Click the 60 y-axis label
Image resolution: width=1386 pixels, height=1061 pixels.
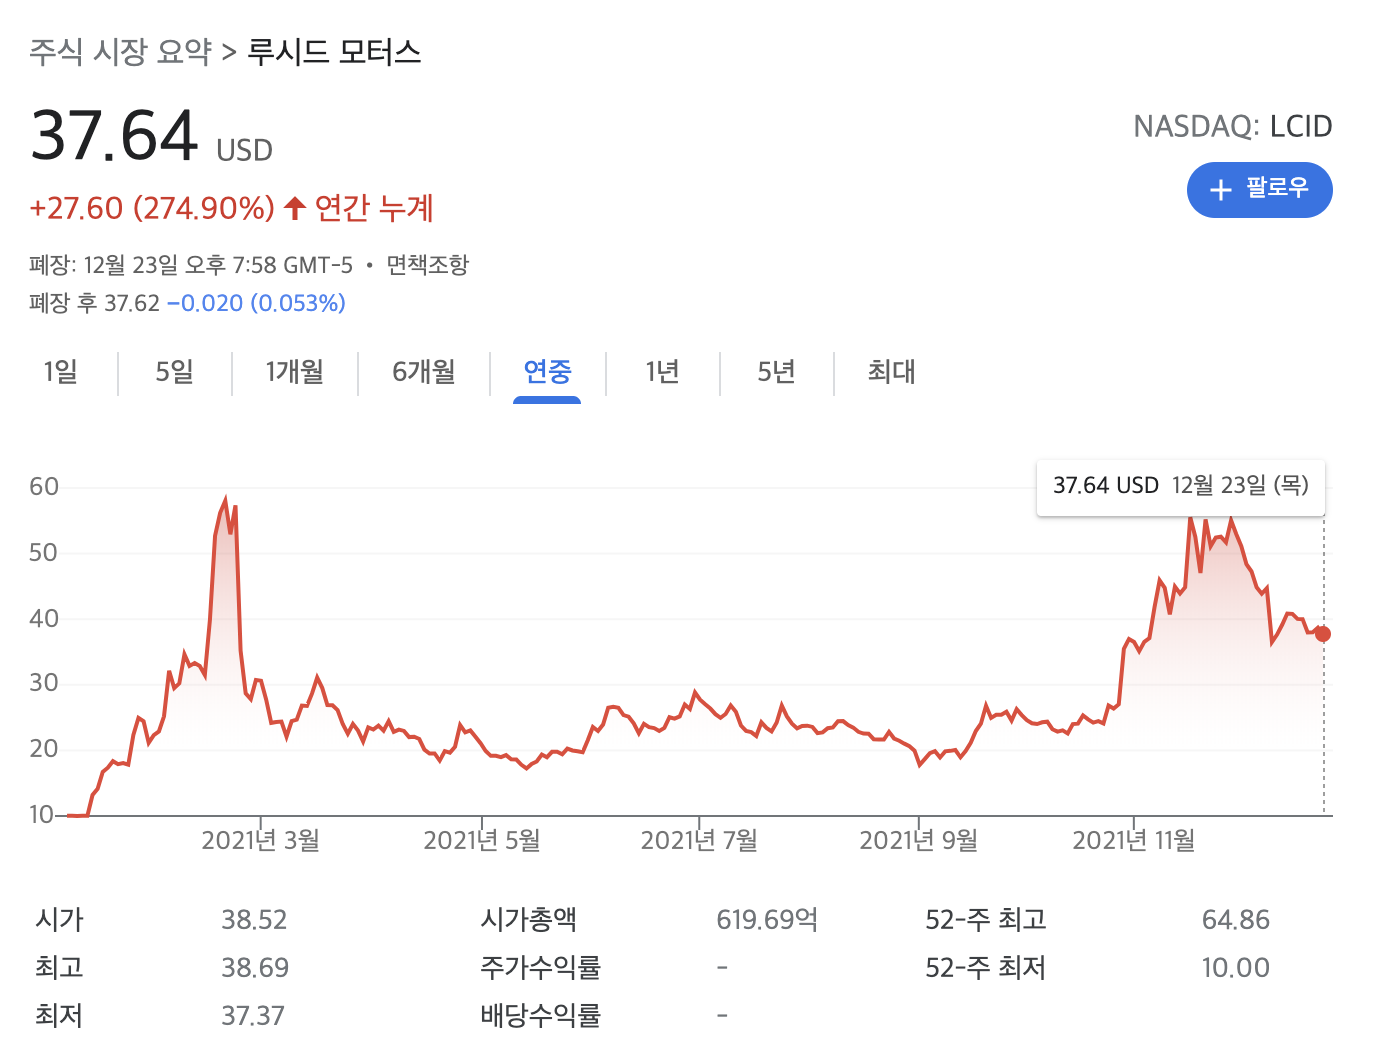pos(44,487)
